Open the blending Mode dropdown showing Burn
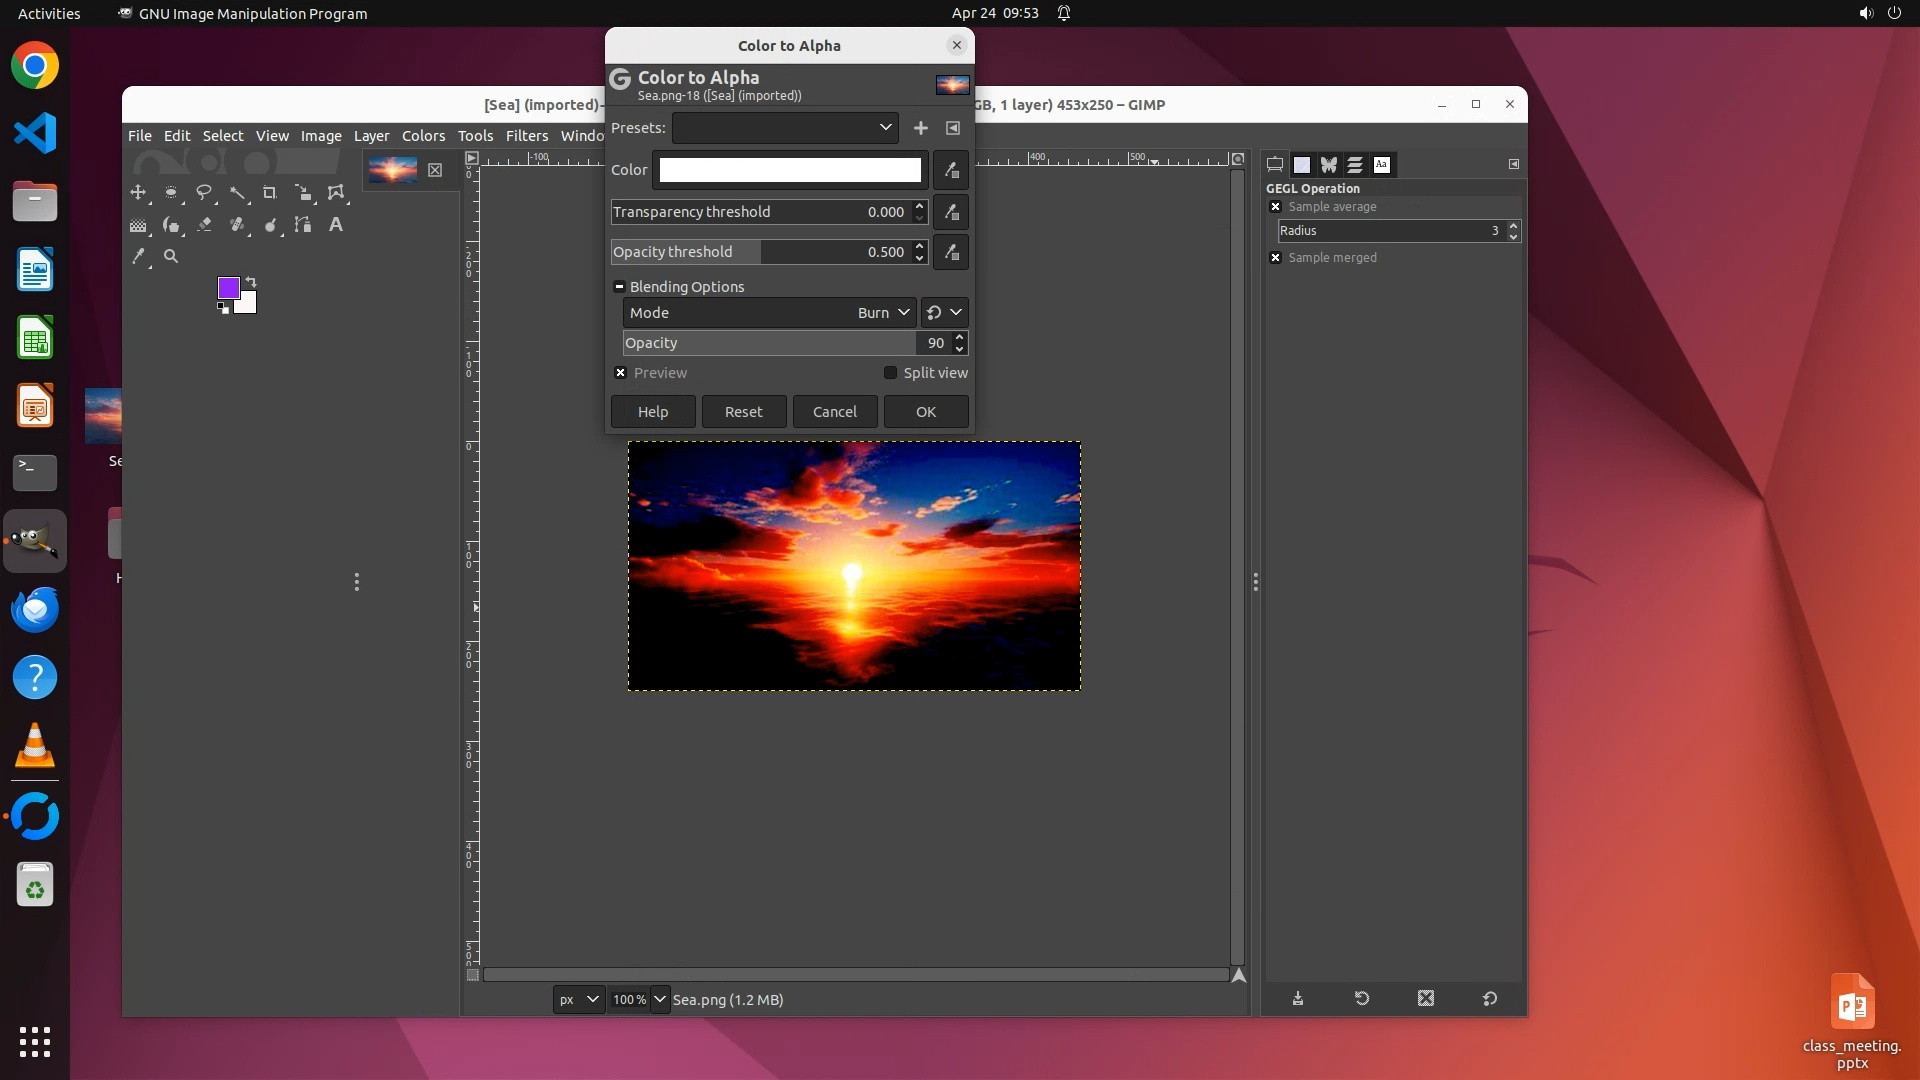The image size is (1920, 1080). tap(769, 313)
